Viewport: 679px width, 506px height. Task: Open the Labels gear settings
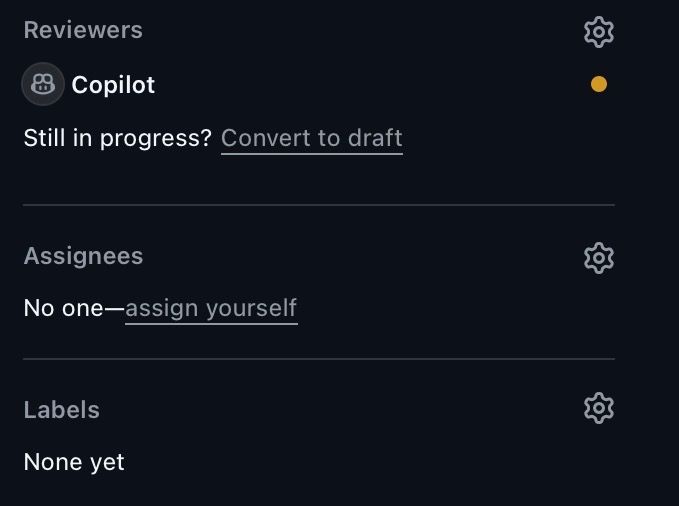click(x=598, y=408)
